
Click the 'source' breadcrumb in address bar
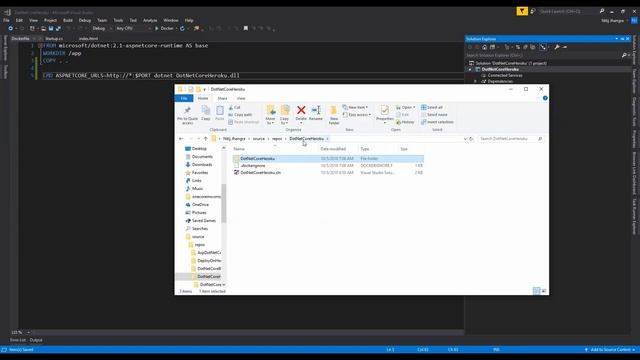(258, 139)
